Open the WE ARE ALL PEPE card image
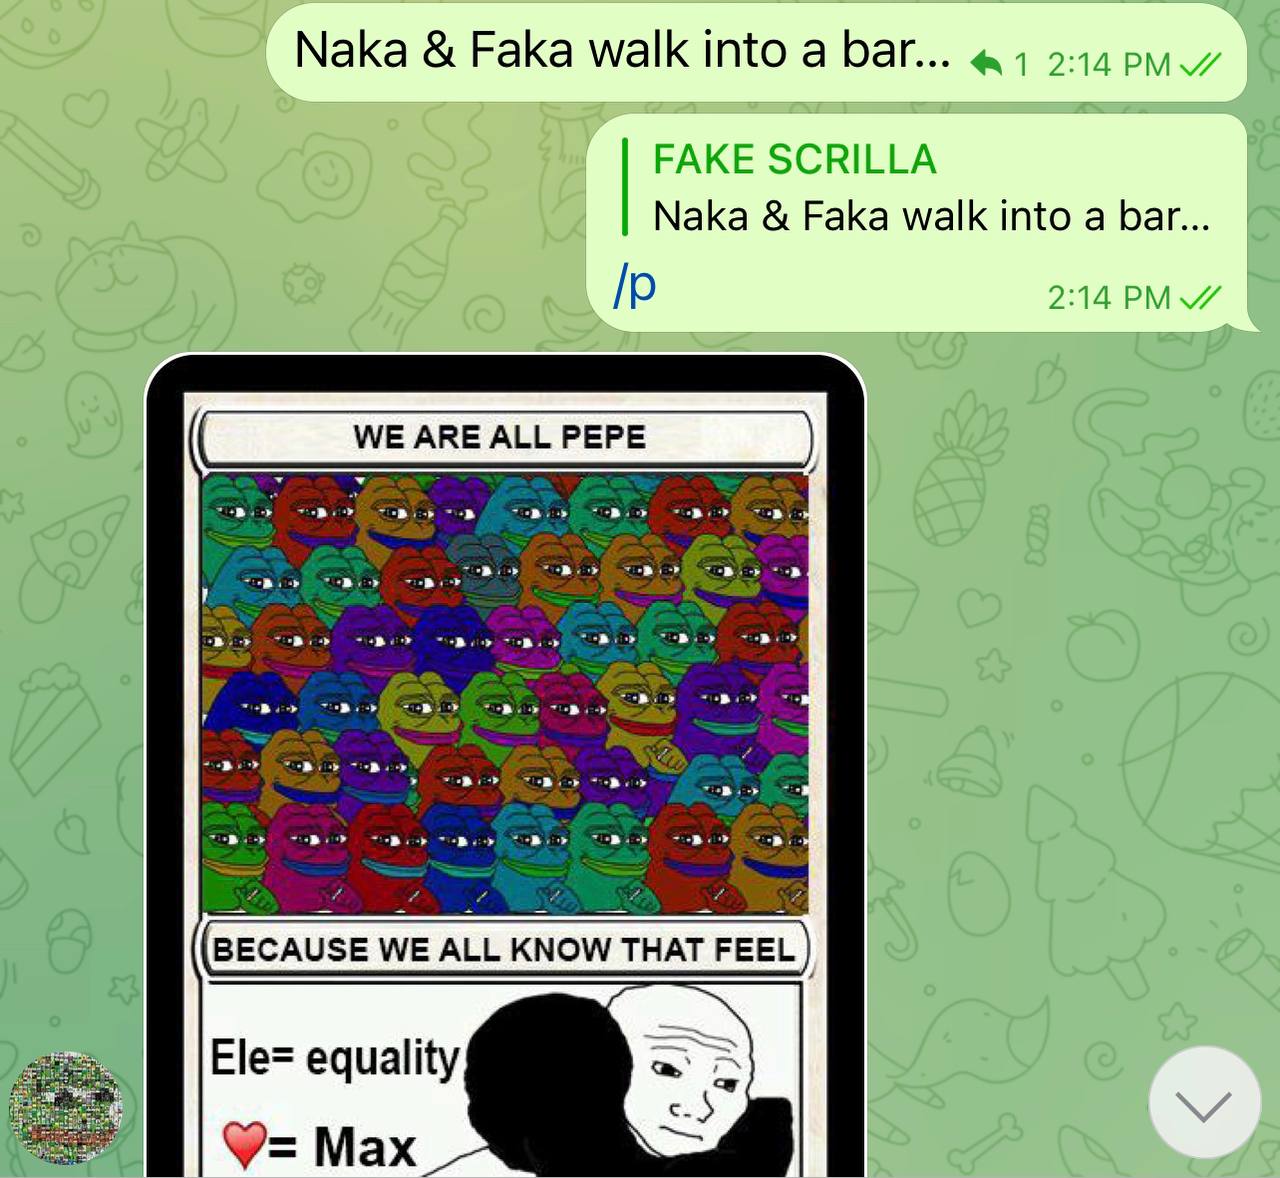Image resolution: width=1280 pixels, height=1178 pixels. coord(505,765)
